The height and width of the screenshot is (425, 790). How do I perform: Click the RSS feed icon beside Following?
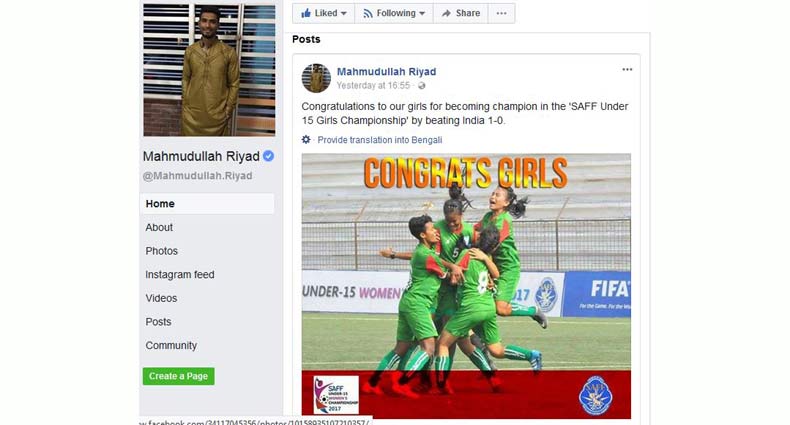[368, 14]
